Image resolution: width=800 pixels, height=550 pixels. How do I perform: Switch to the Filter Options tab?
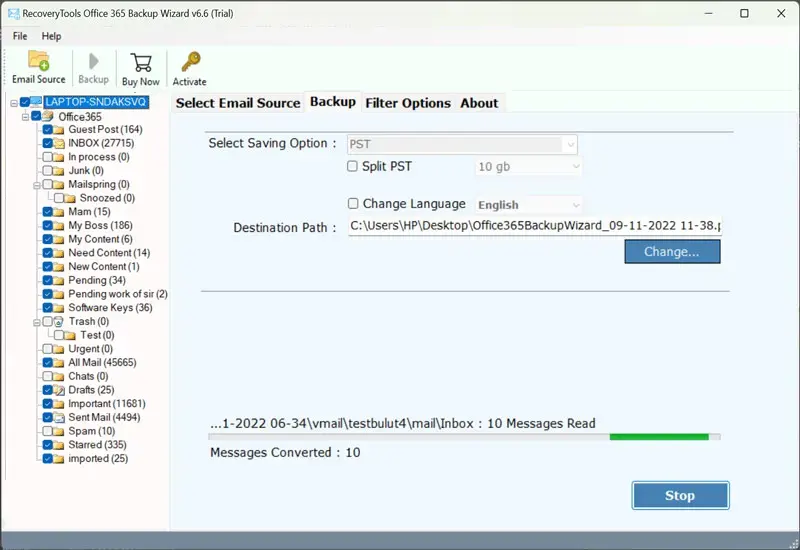[x=407, y=103]
